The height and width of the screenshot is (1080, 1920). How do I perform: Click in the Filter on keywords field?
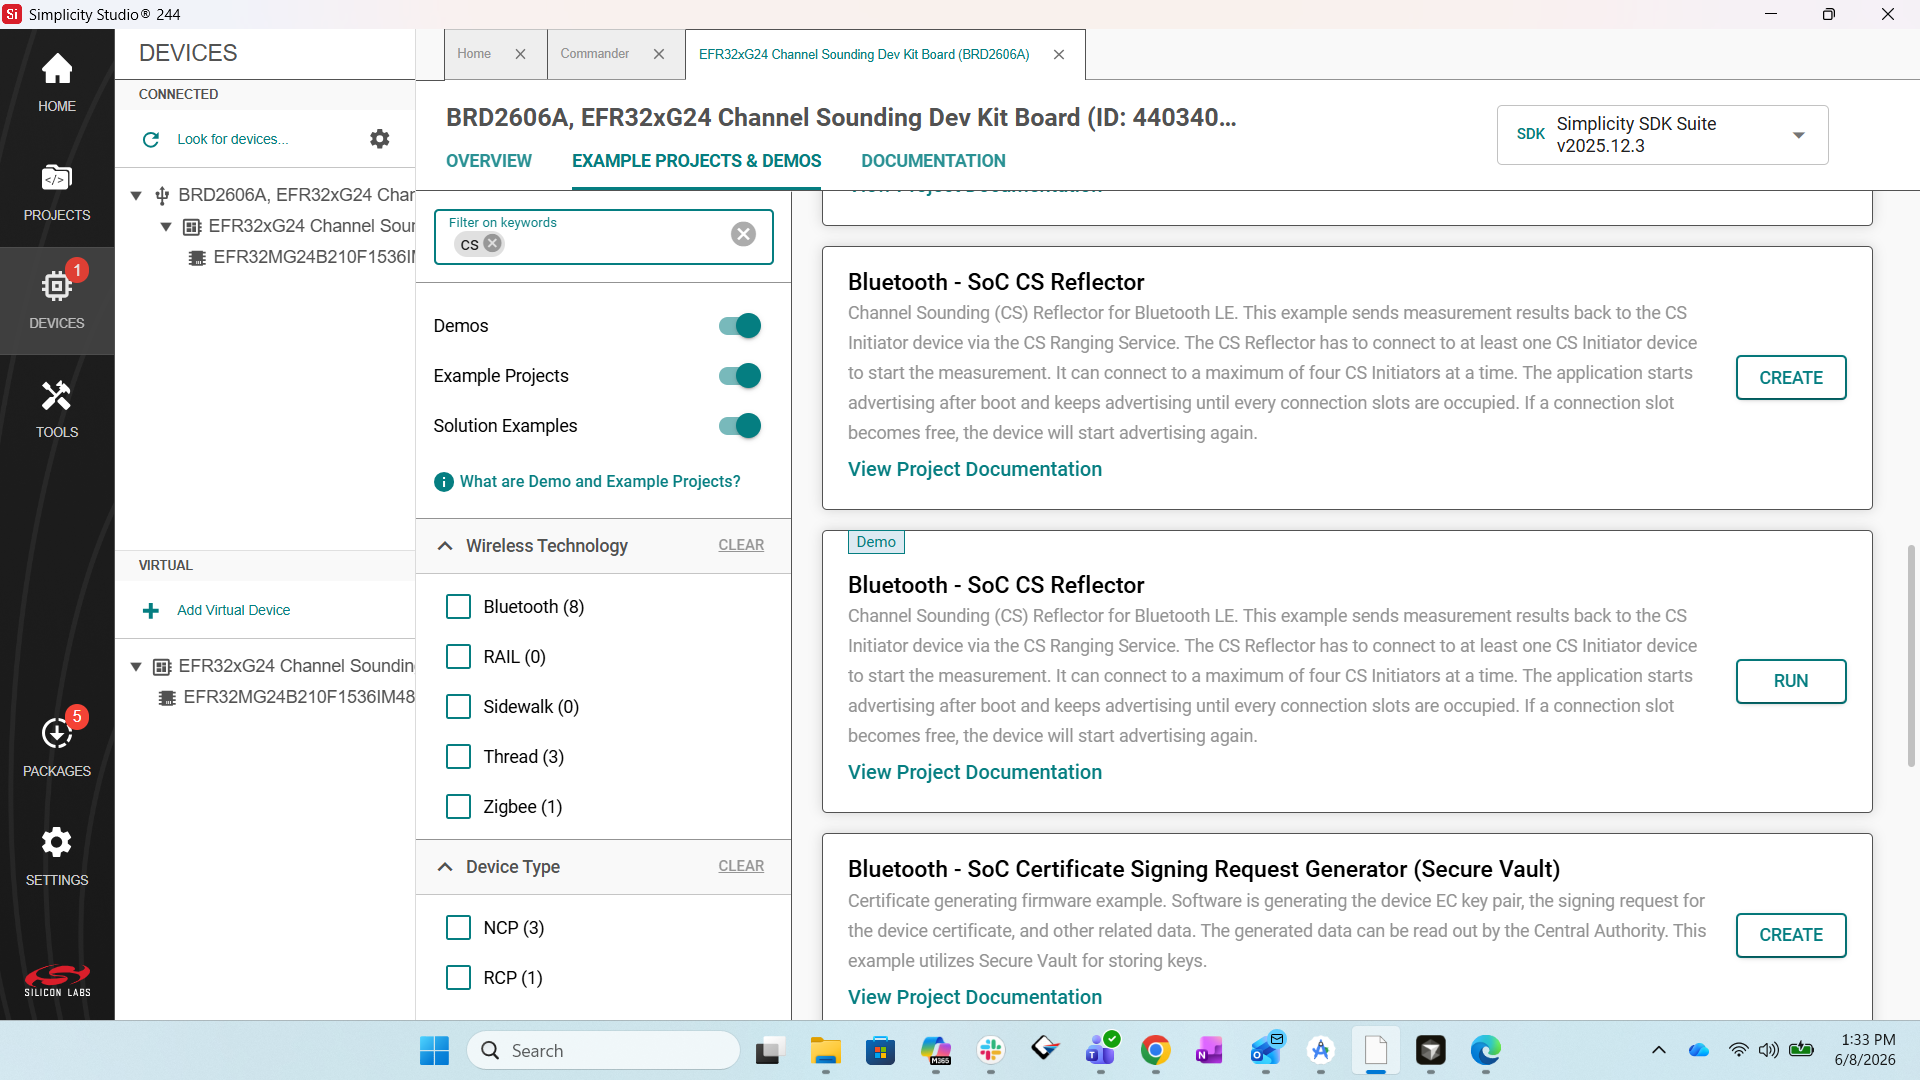pyautogui.click(x=604, y=237)
